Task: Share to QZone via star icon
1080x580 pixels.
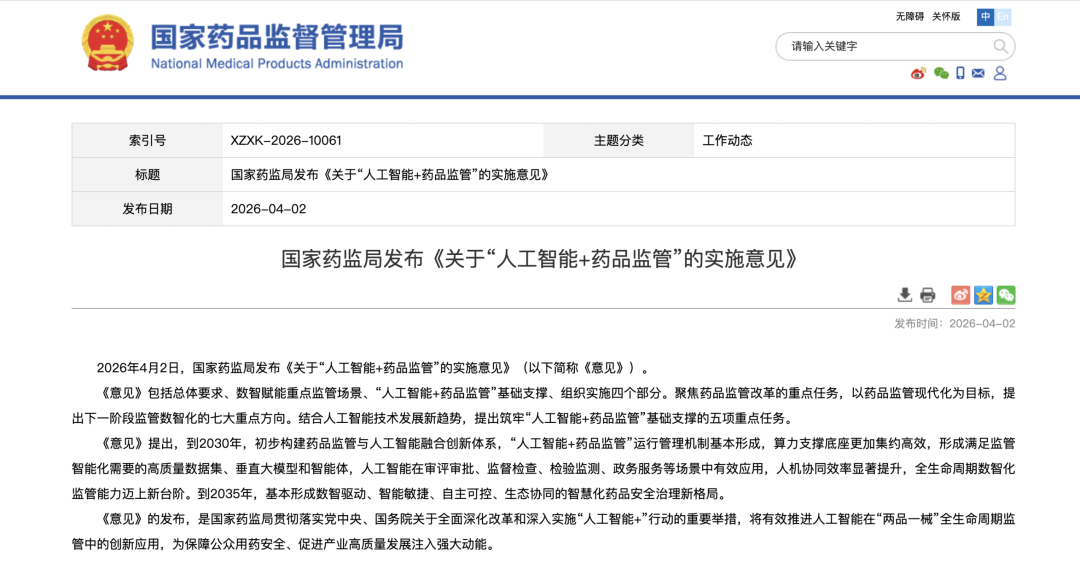Action: (x=983, y=295)
